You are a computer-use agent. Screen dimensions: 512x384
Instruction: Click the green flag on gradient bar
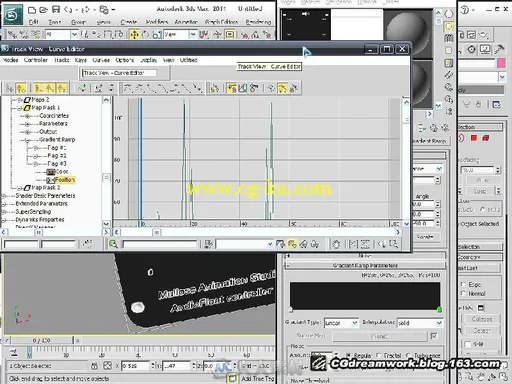(x=439, y=309)
